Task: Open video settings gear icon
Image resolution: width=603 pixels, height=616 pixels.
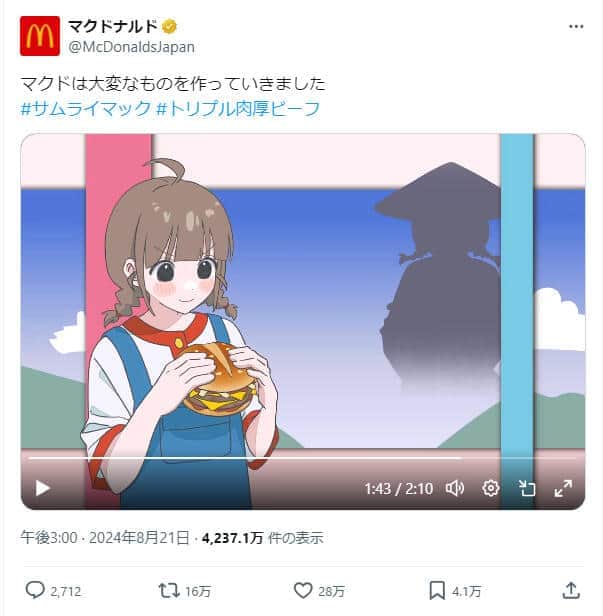Action: click(x=491, y=488)
